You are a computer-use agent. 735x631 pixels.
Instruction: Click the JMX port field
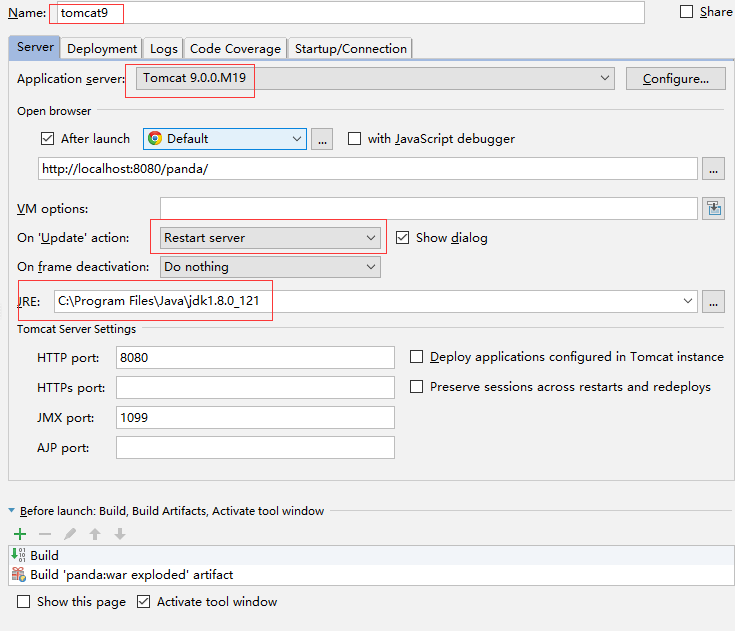pos(255,418)
